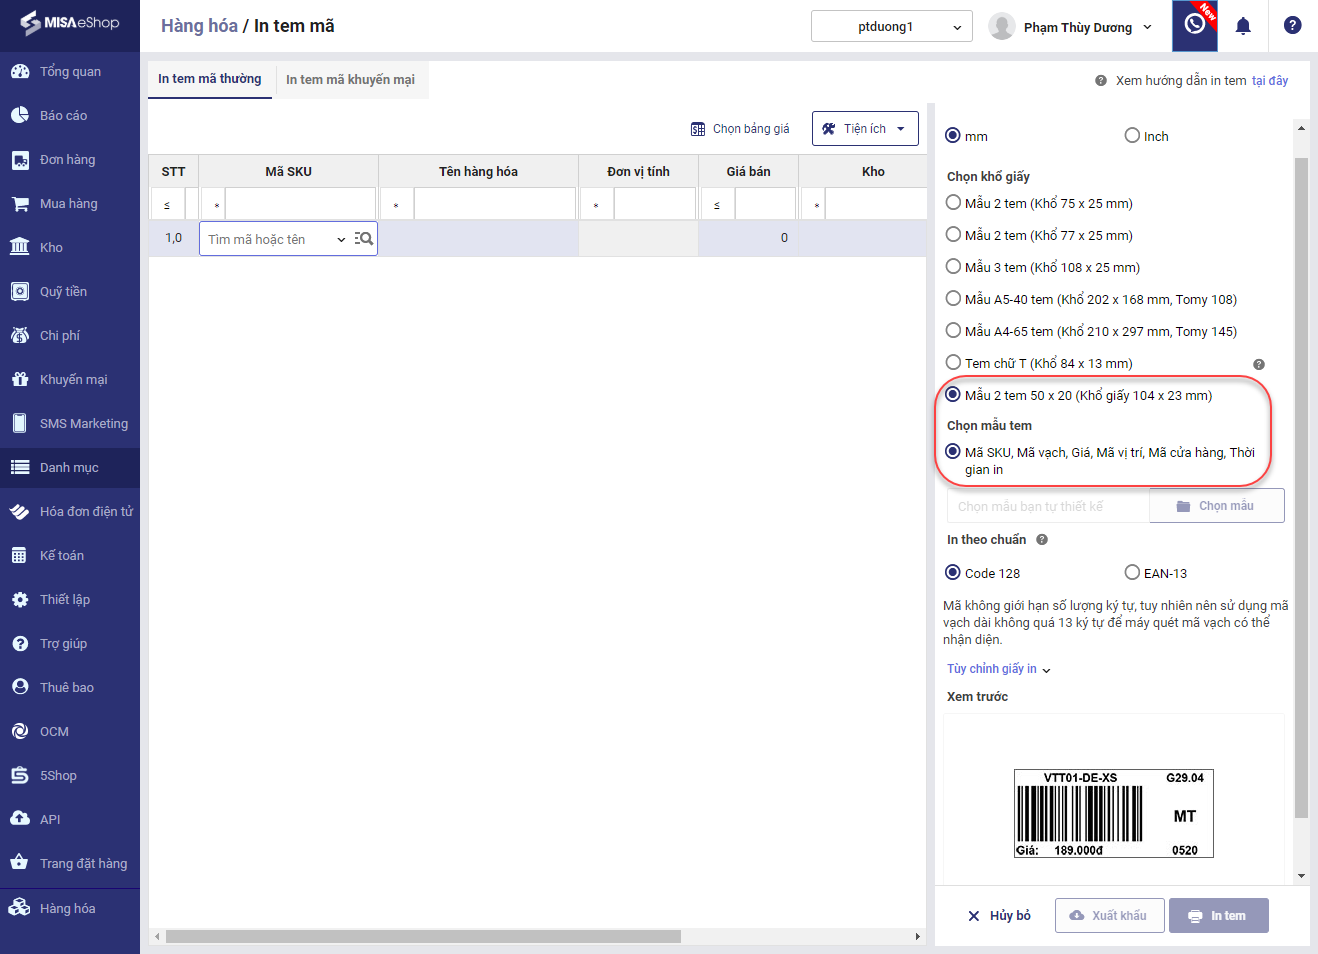Switch to In tem mã khuyến mại tab
The height and width of the screenshot is (954, 1318).
(350, 80)
